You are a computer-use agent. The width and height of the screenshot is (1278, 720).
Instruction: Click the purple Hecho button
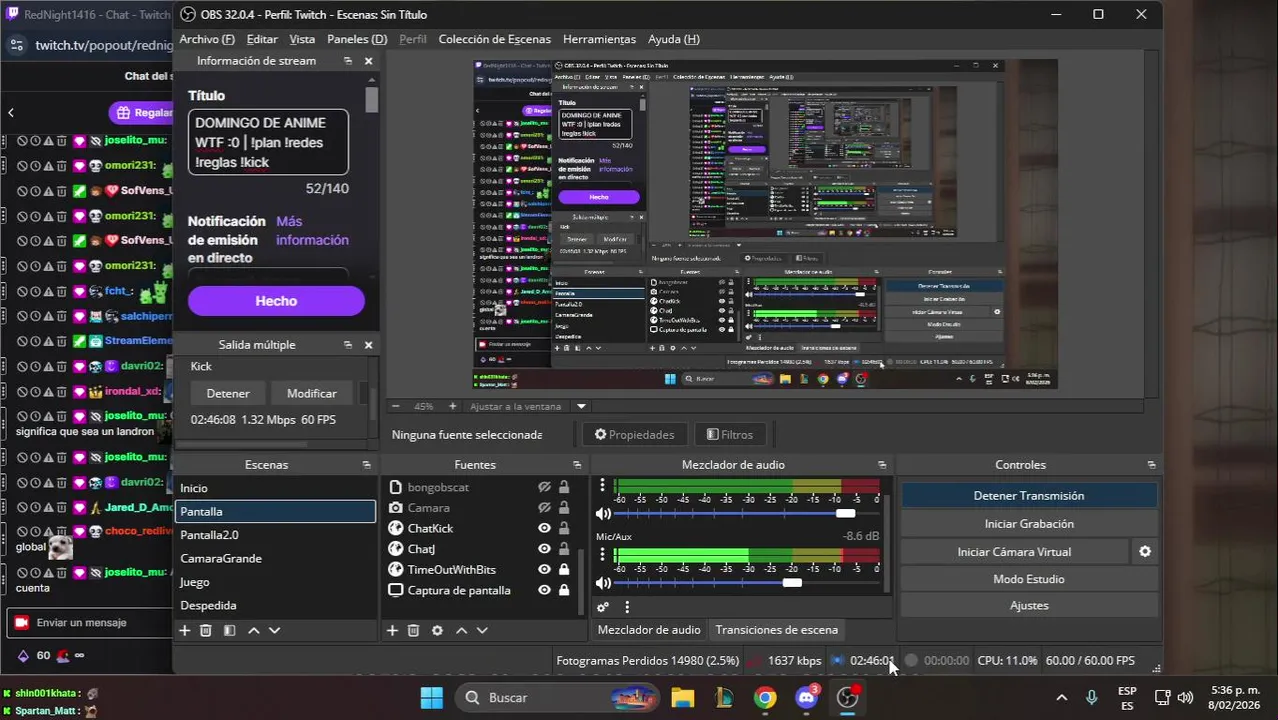point(276,301)
